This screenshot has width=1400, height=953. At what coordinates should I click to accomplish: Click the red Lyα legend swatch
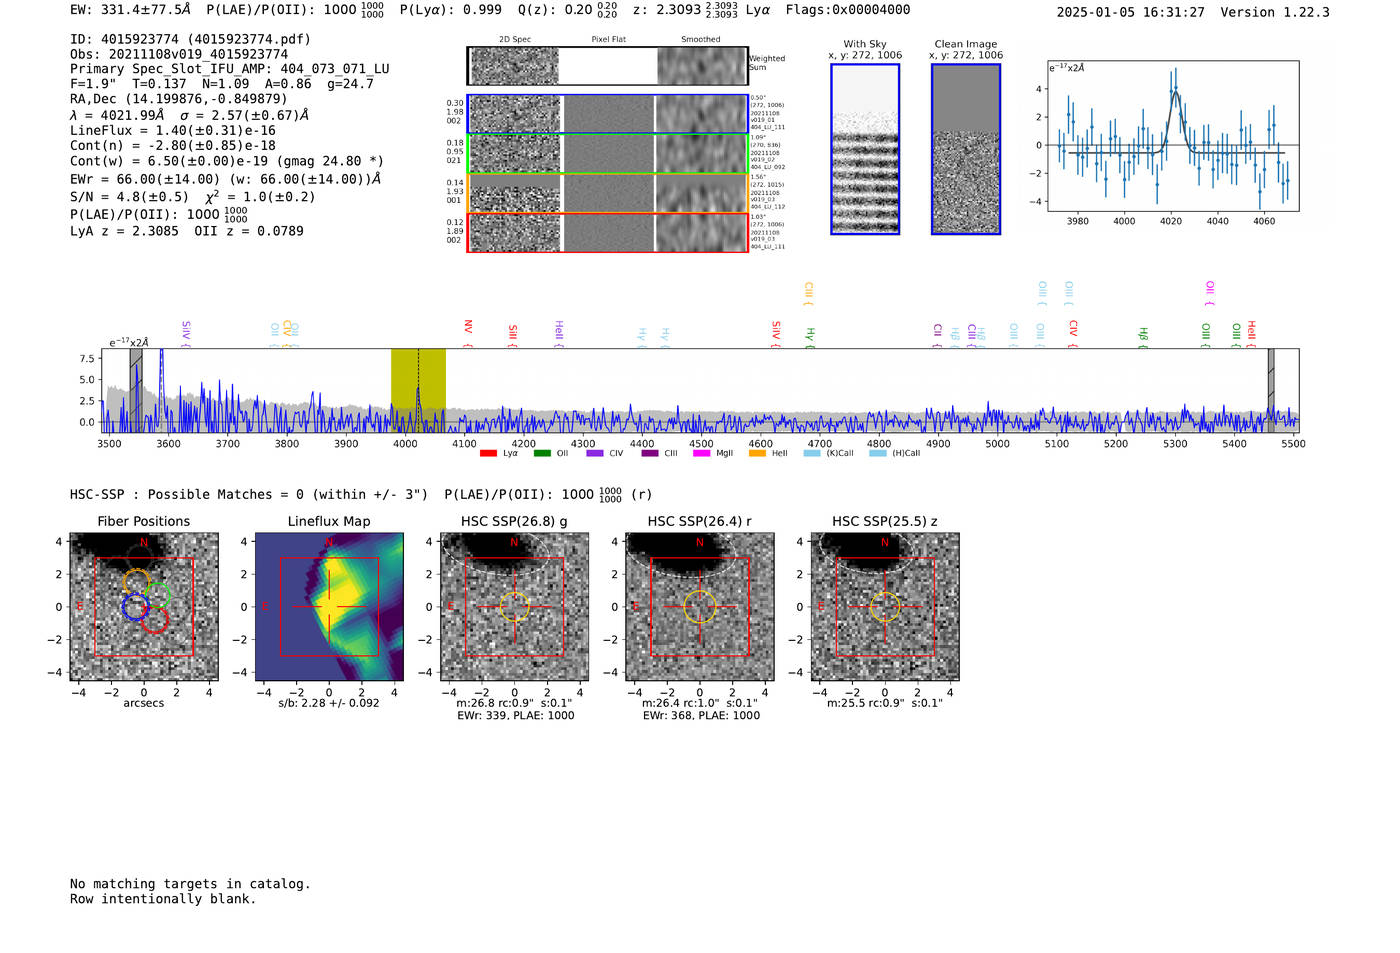488,454
